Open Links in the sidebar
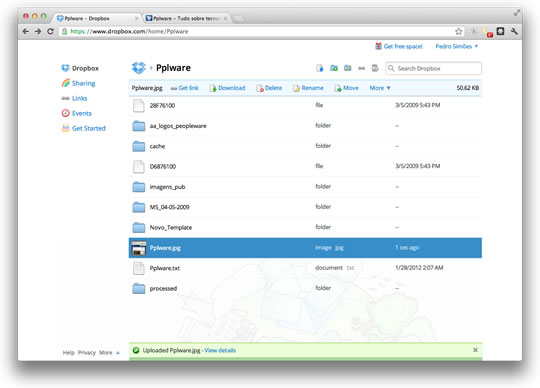The height and width of the screenshot is (388, 540). click(74, 98)
